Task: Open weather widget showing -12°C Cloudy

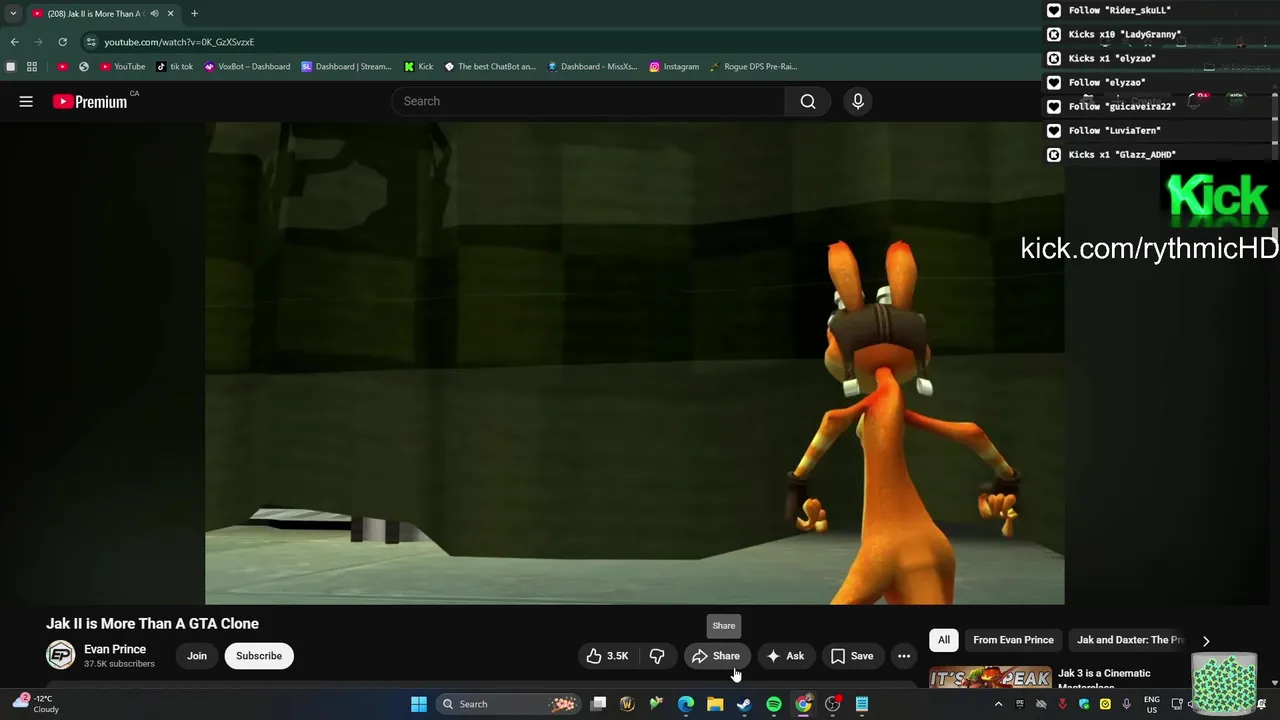Action: (x=36, y=704)
